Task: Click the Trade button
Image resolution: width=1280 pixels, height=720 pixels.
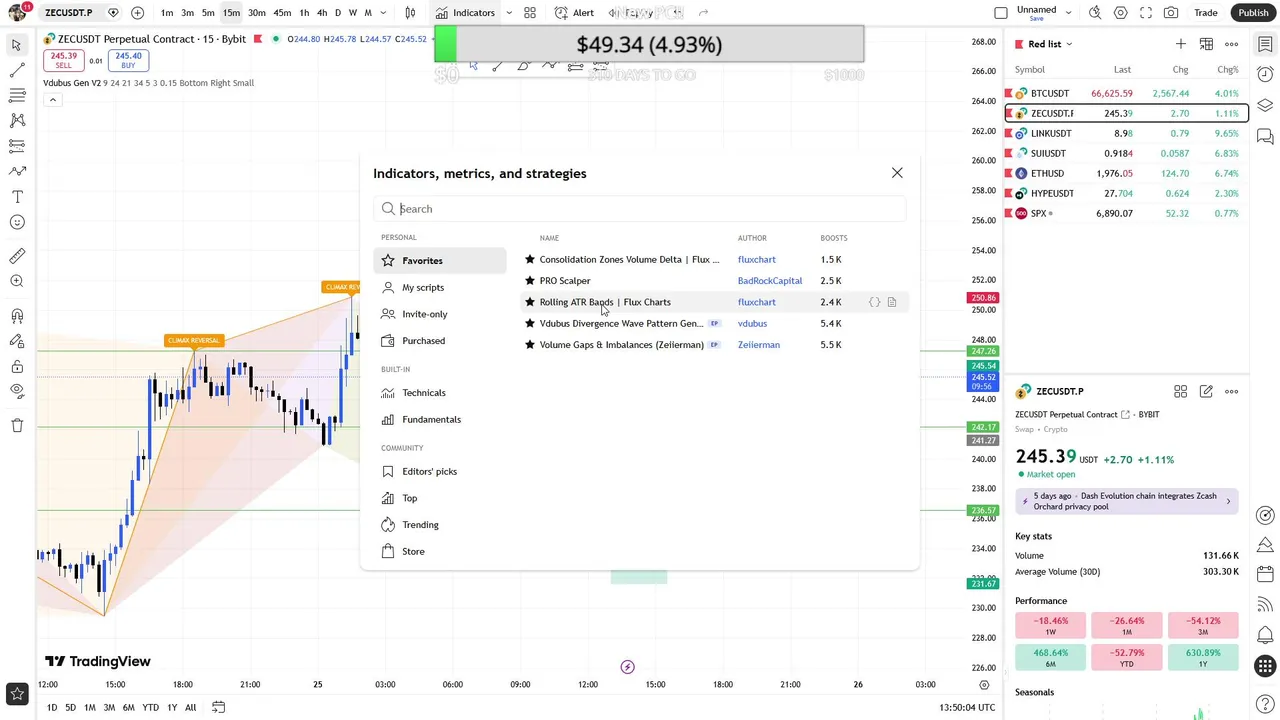Action: coord(1206,13)
